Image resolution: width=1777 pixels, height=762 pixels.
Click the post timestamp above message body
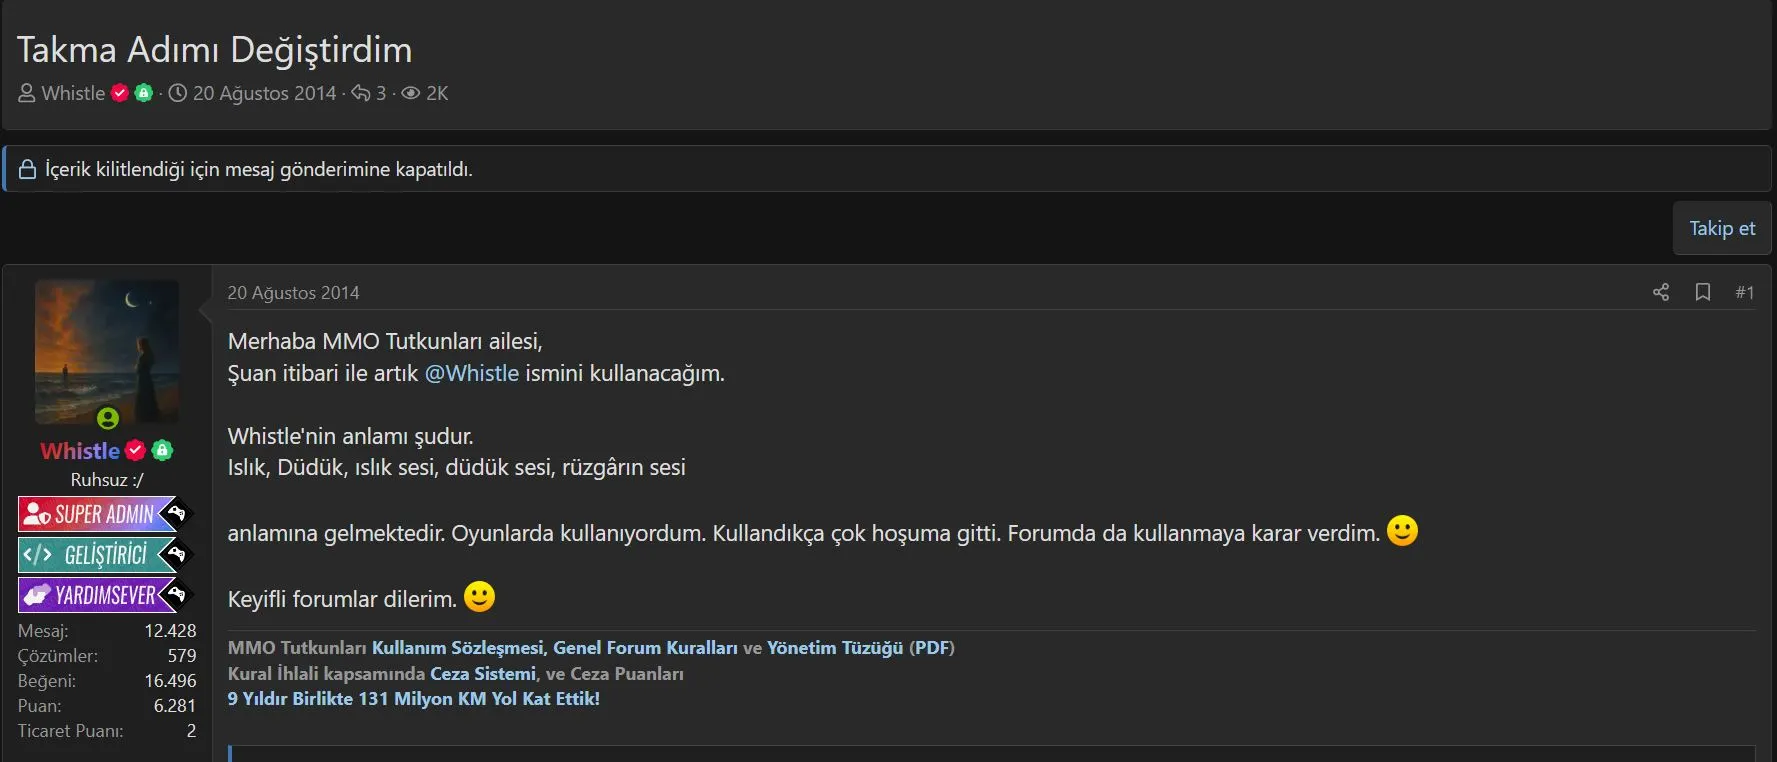tap(293, 293)
